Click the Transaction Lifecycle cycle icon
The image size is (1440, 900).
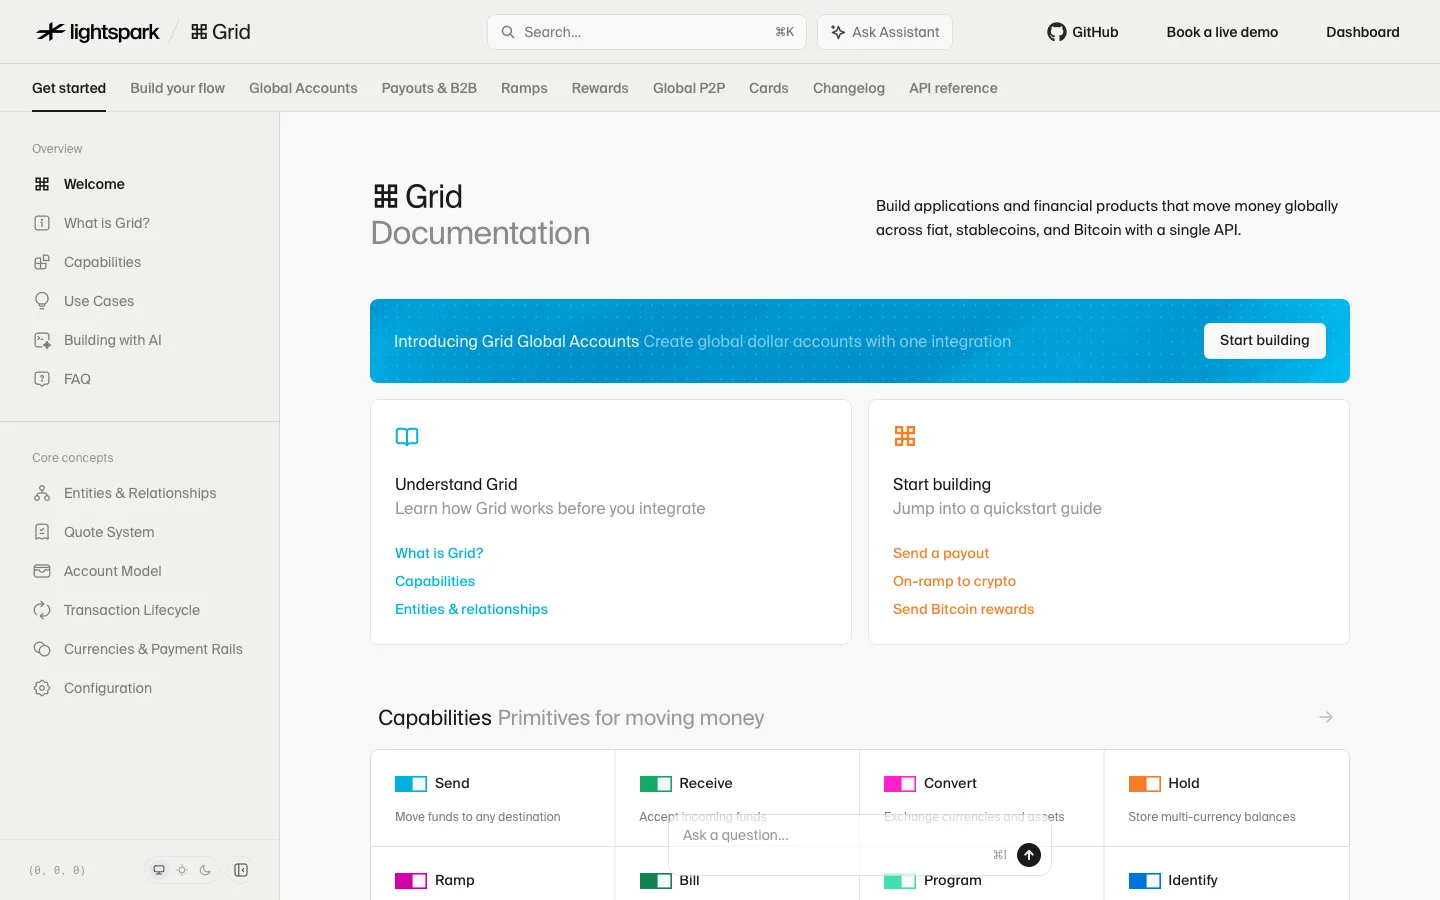[x=42, y=610]
